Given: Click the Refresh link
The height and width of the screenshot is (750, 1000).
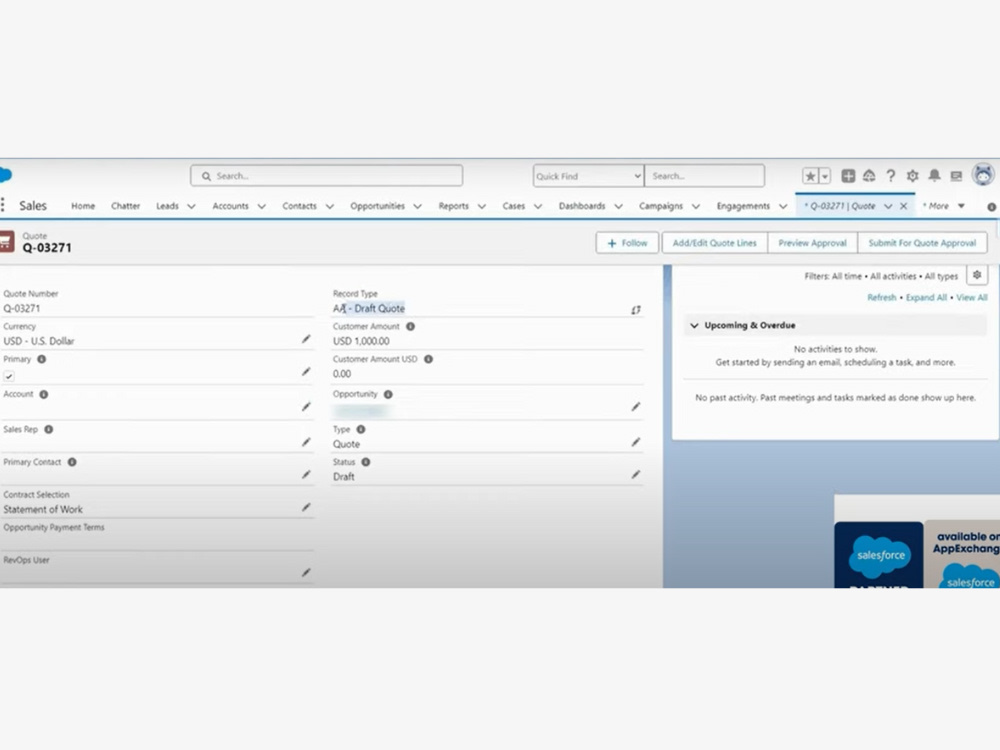Looking at the screenshot, I should (881, 297).
